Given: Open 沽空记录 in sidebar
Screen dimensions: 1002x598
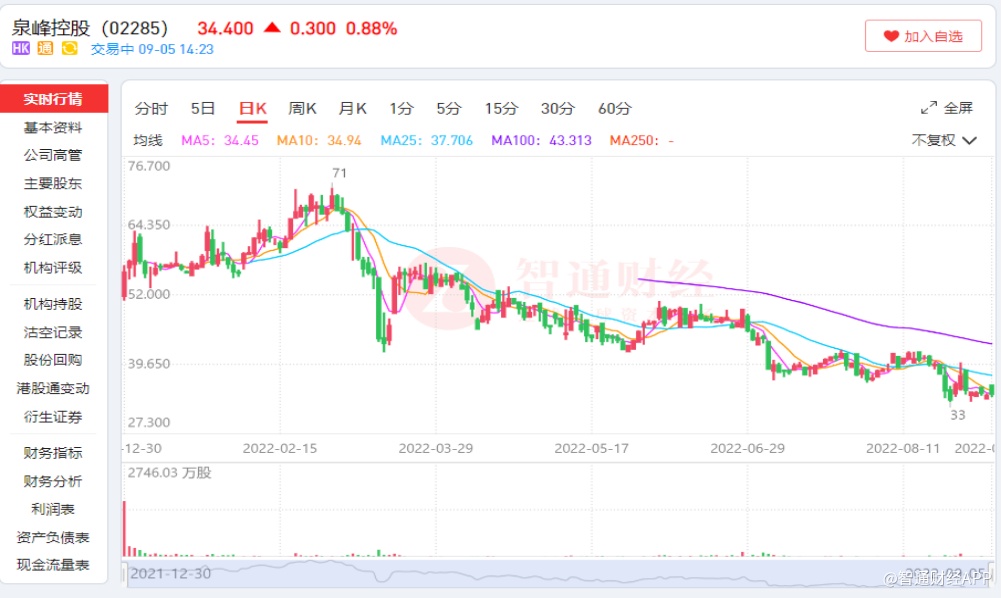Looking at the screenshot, I should pyautogui.click(x=53, y=332).
